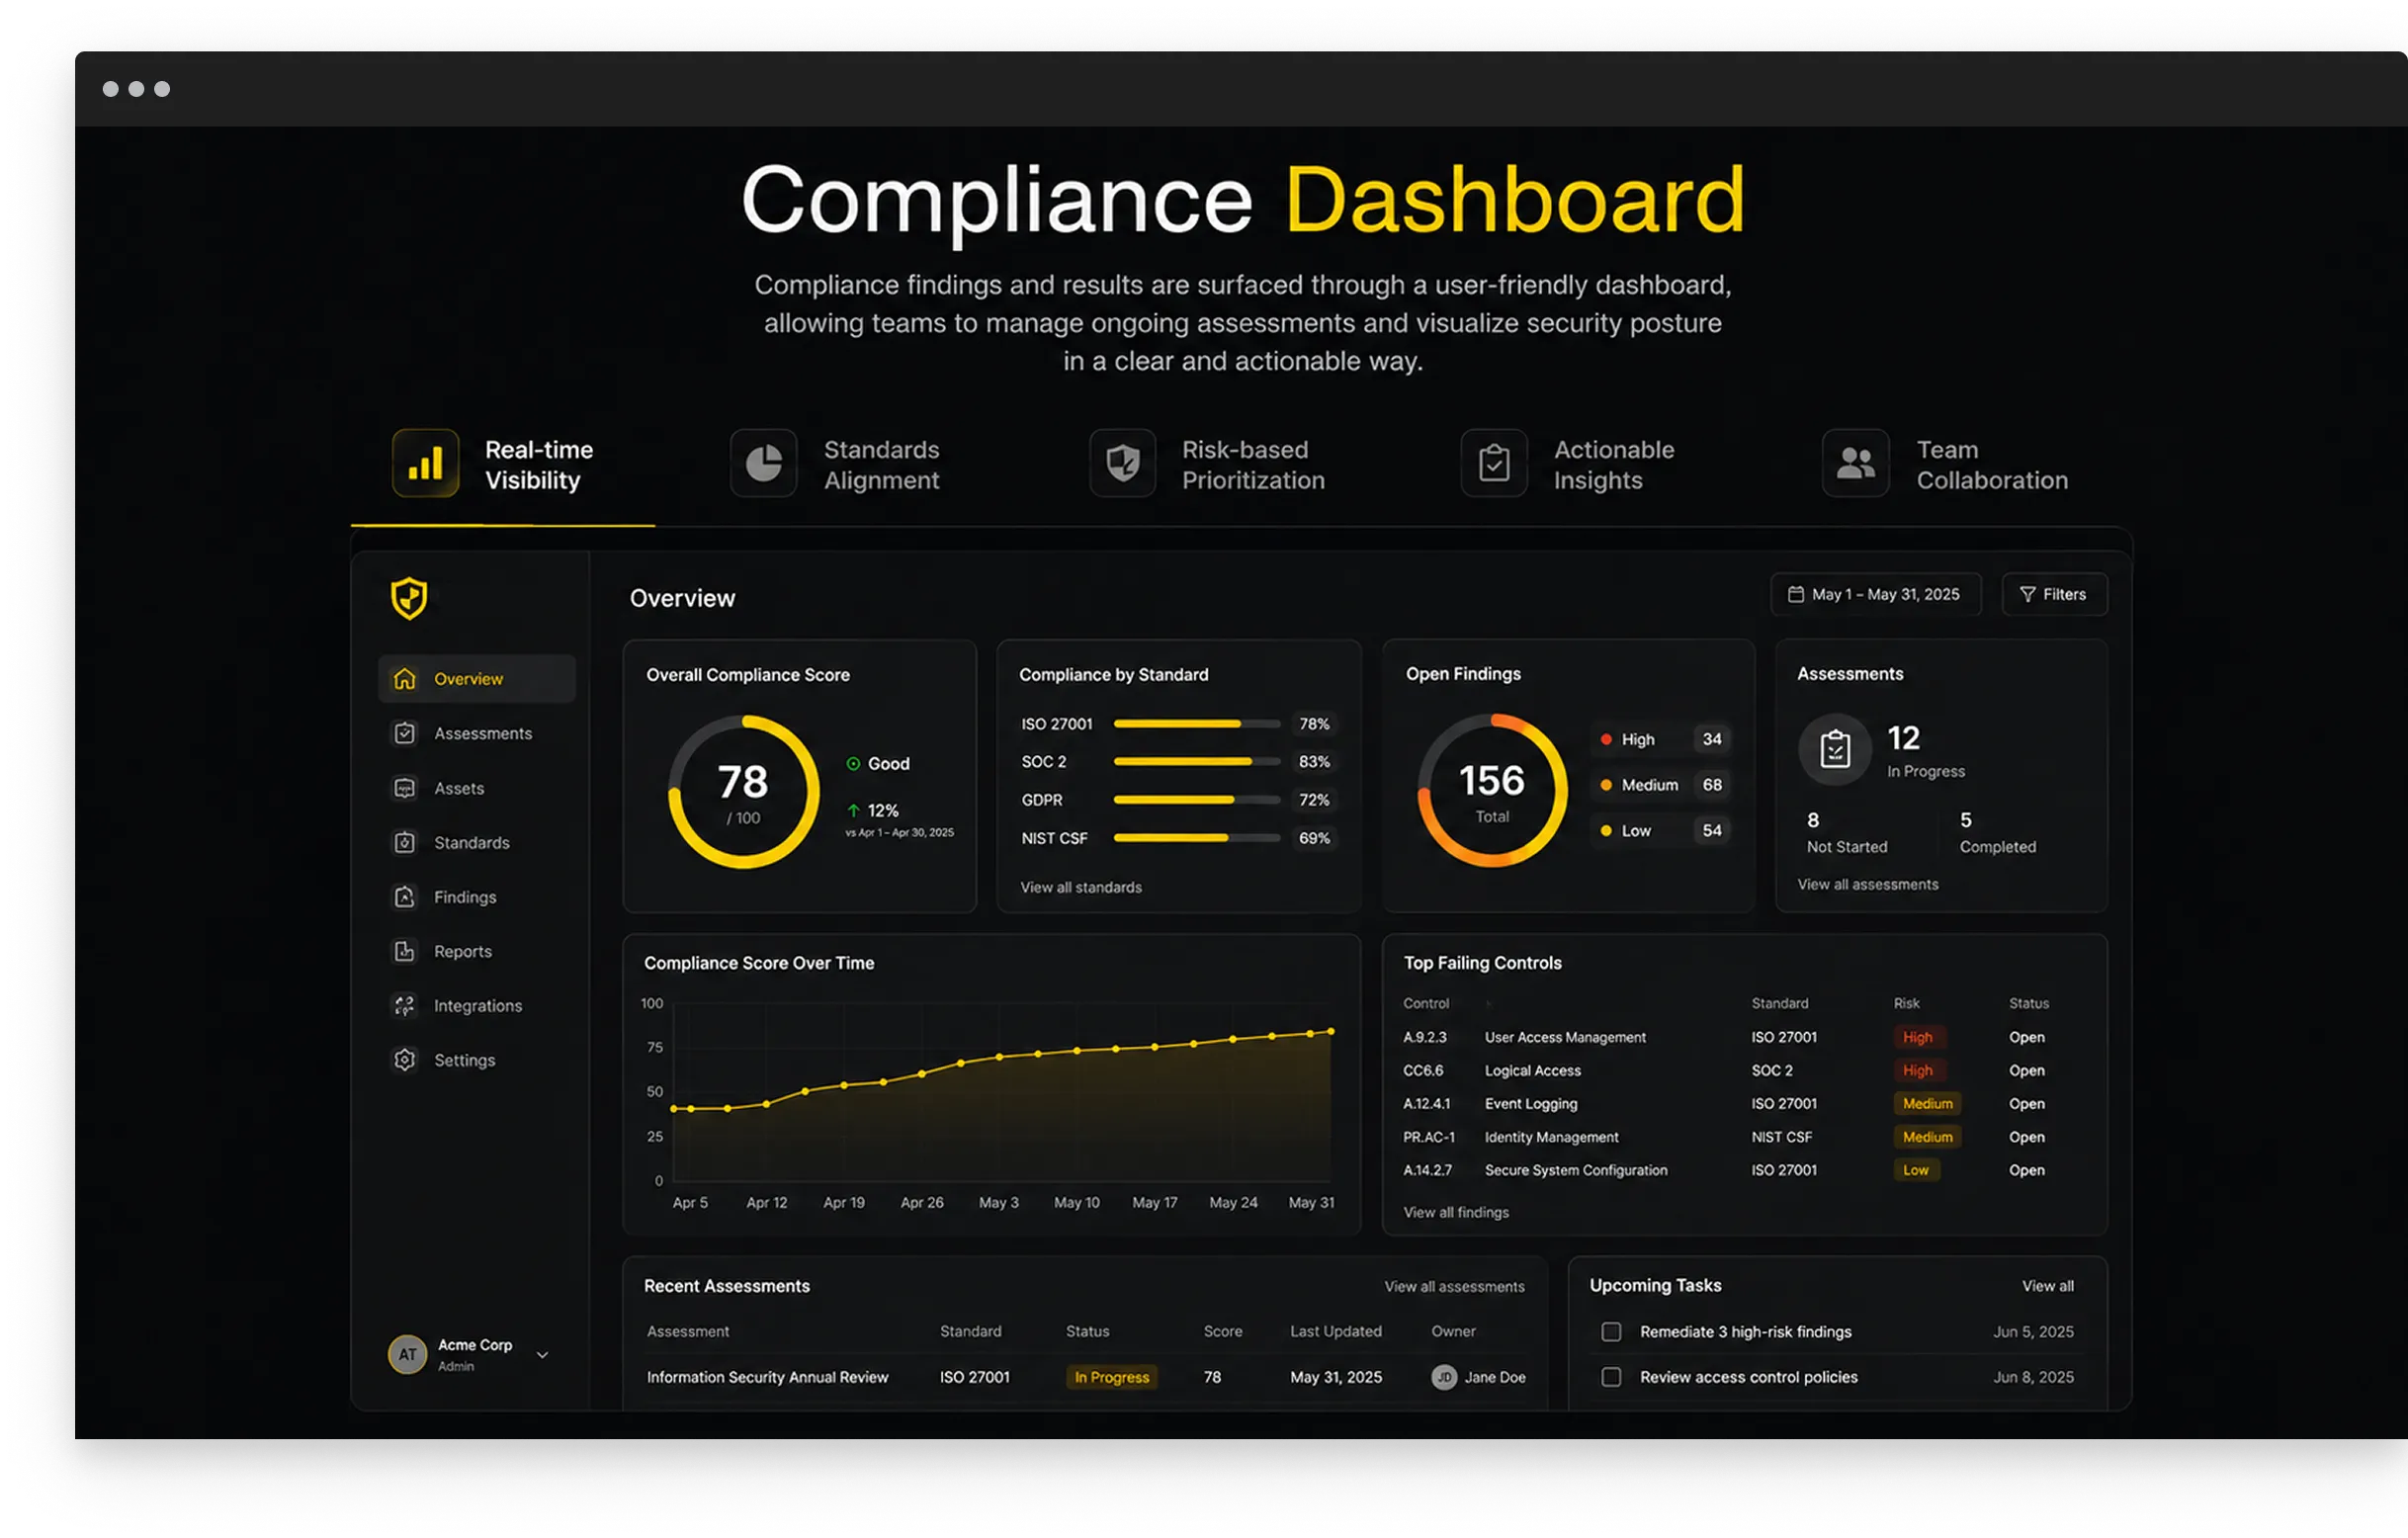
Task: Click the May 31 data point on chart
Action: (x=1331, y=1031)
